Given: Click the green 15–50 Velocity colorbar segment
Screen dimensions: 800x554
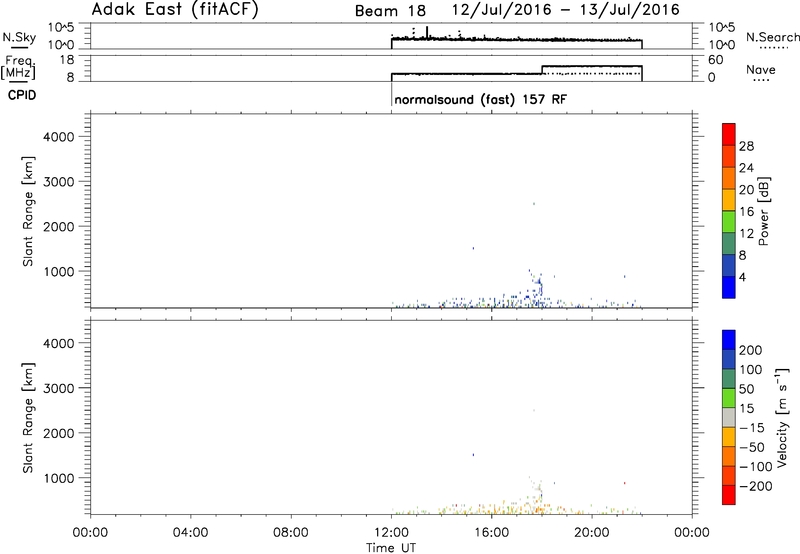Looking at the screenshot, I should [729, 398].
